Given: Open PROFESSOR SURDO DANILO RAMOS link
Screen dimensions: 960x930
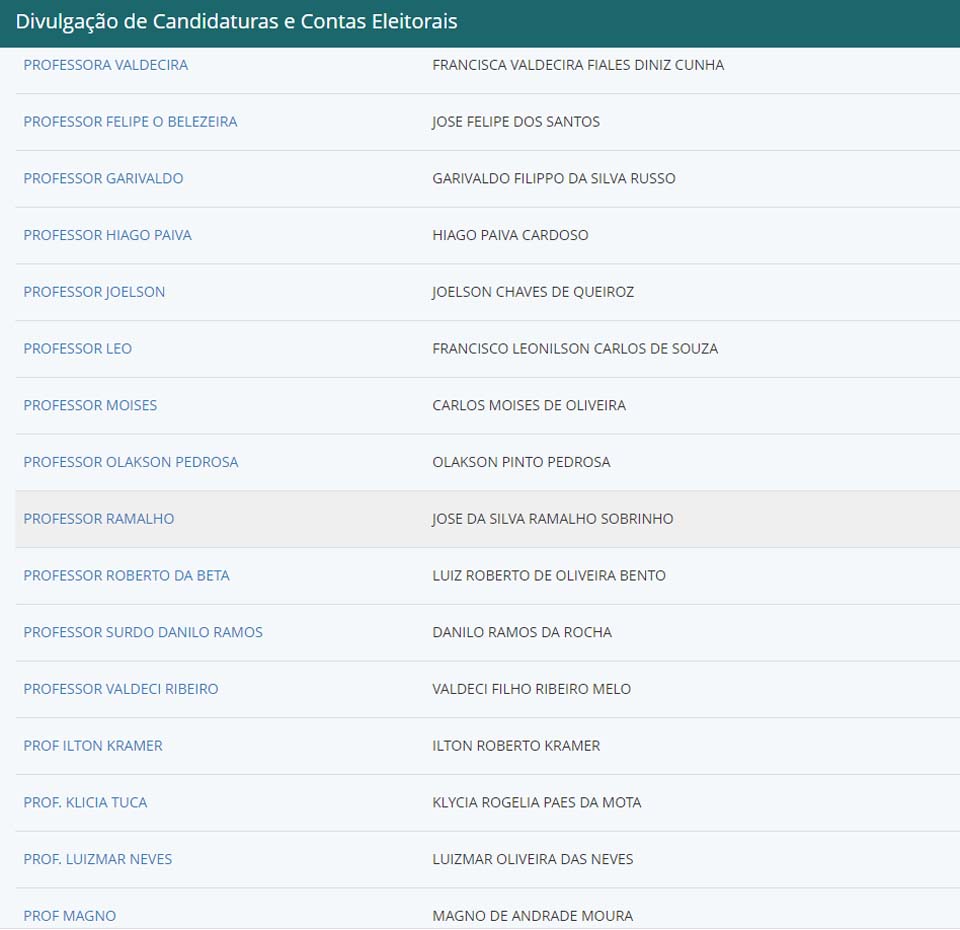Looking at the screenshot, I should [143, 632].
